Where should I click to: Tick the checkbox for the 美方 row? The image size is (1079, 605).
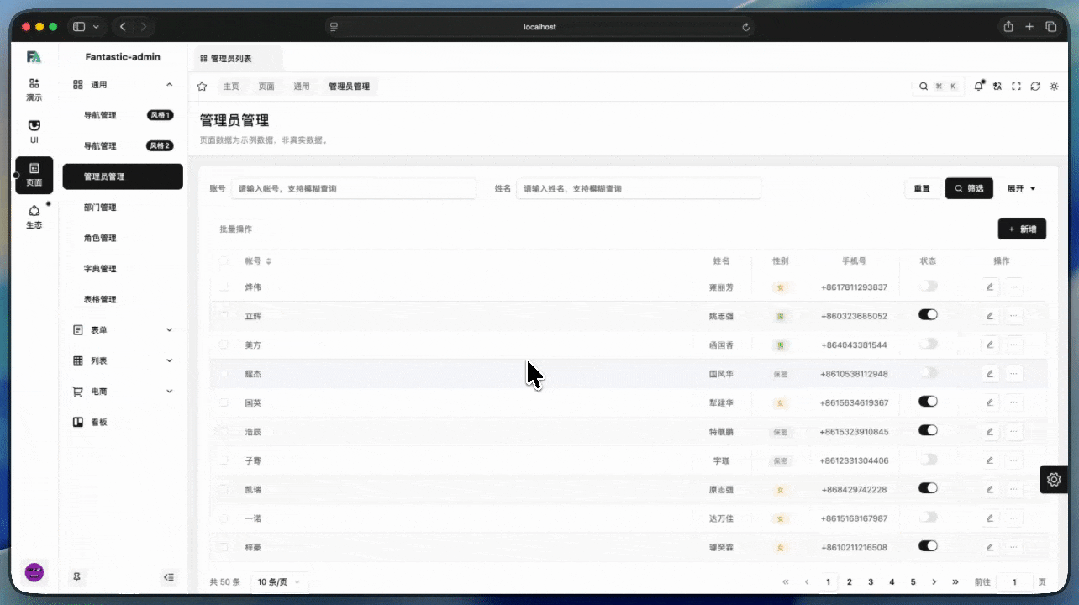(224, 345)
